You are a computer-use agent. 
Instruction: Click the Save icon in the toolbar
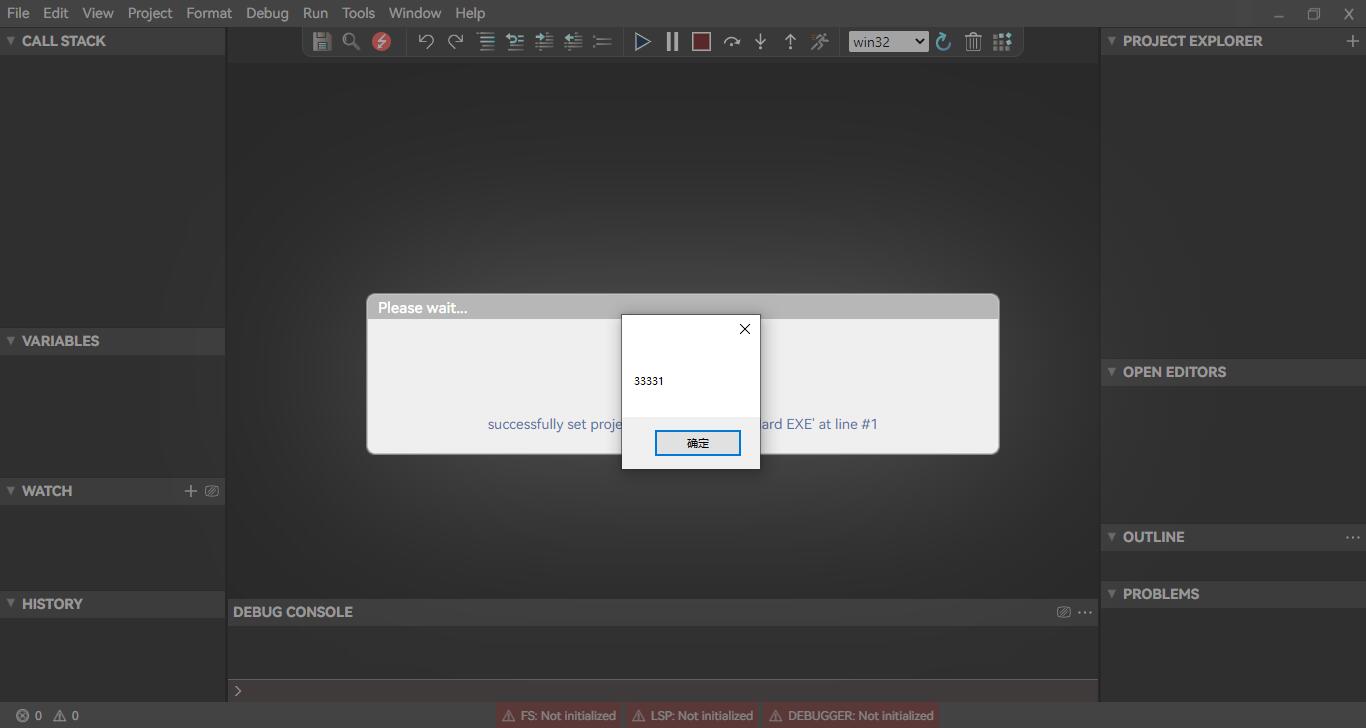(x=321, y=41)
